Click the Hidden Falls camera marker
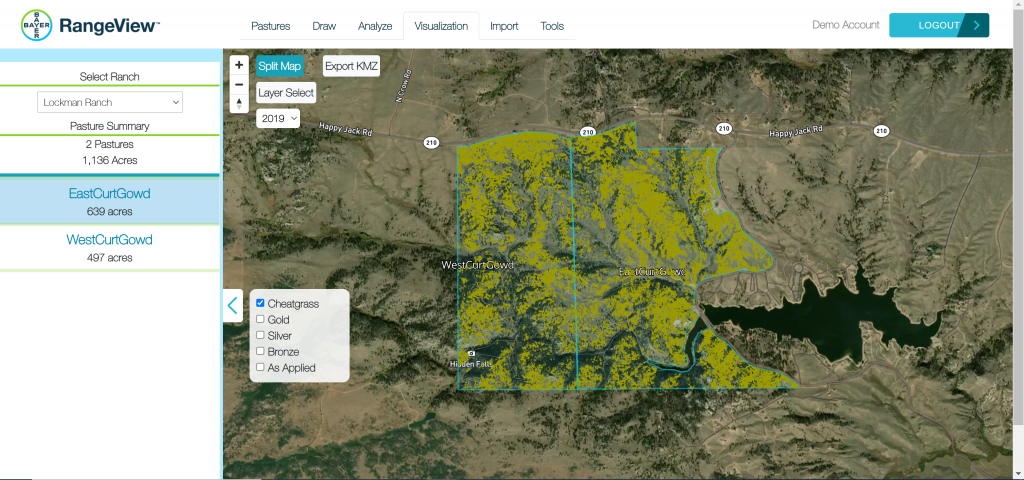The height and width of the screenshot is (480, 1024). coord(472,353)
